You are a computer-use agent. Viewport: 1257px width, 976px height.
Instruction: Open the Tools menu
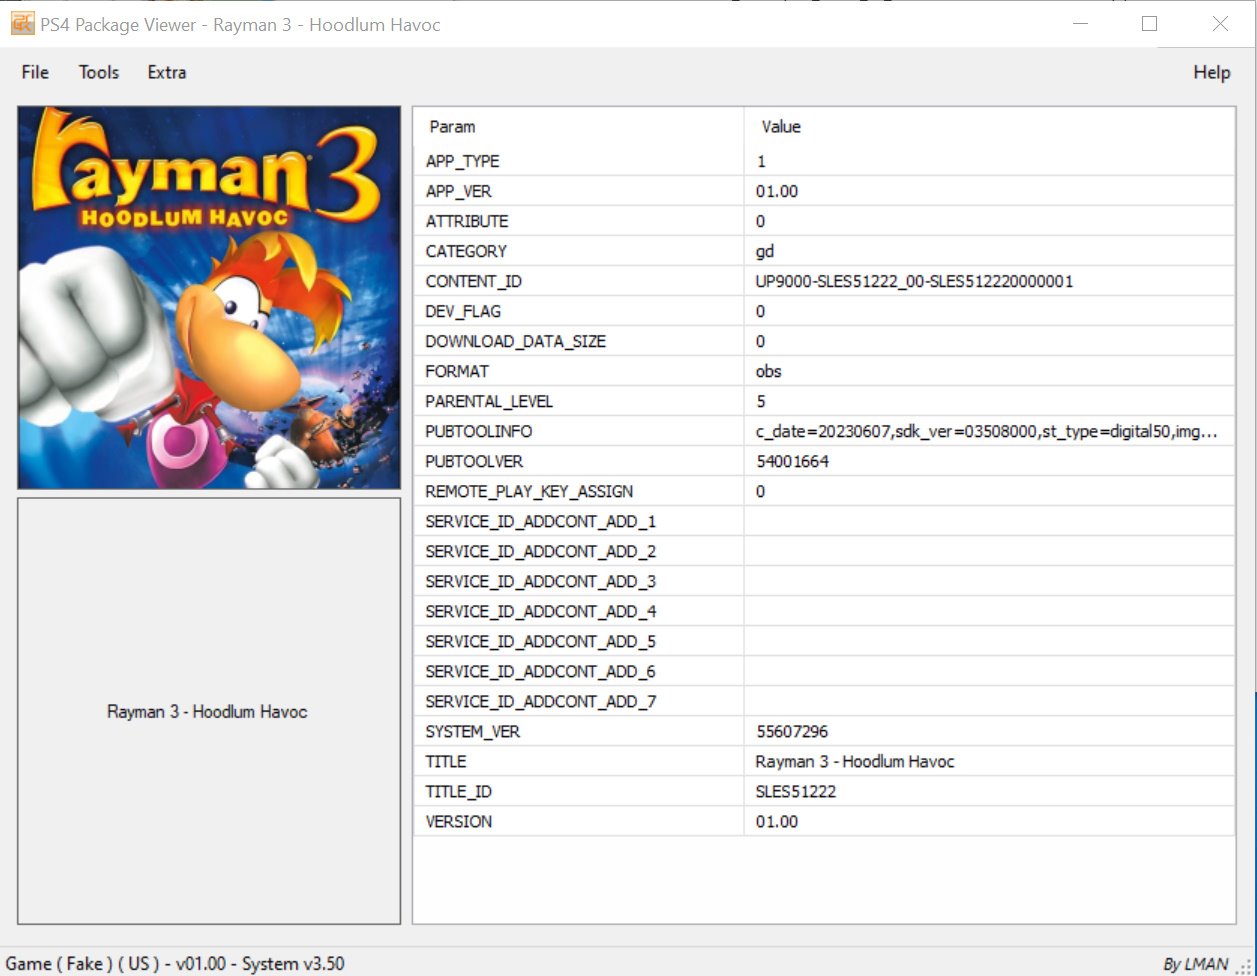99,72
